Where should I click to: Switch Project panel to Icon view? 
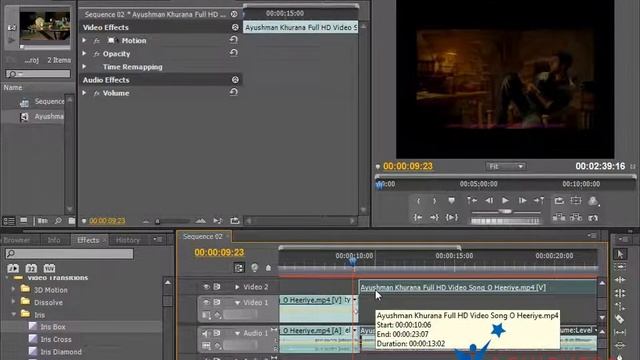pyautogui.click(x=24, y=221)
